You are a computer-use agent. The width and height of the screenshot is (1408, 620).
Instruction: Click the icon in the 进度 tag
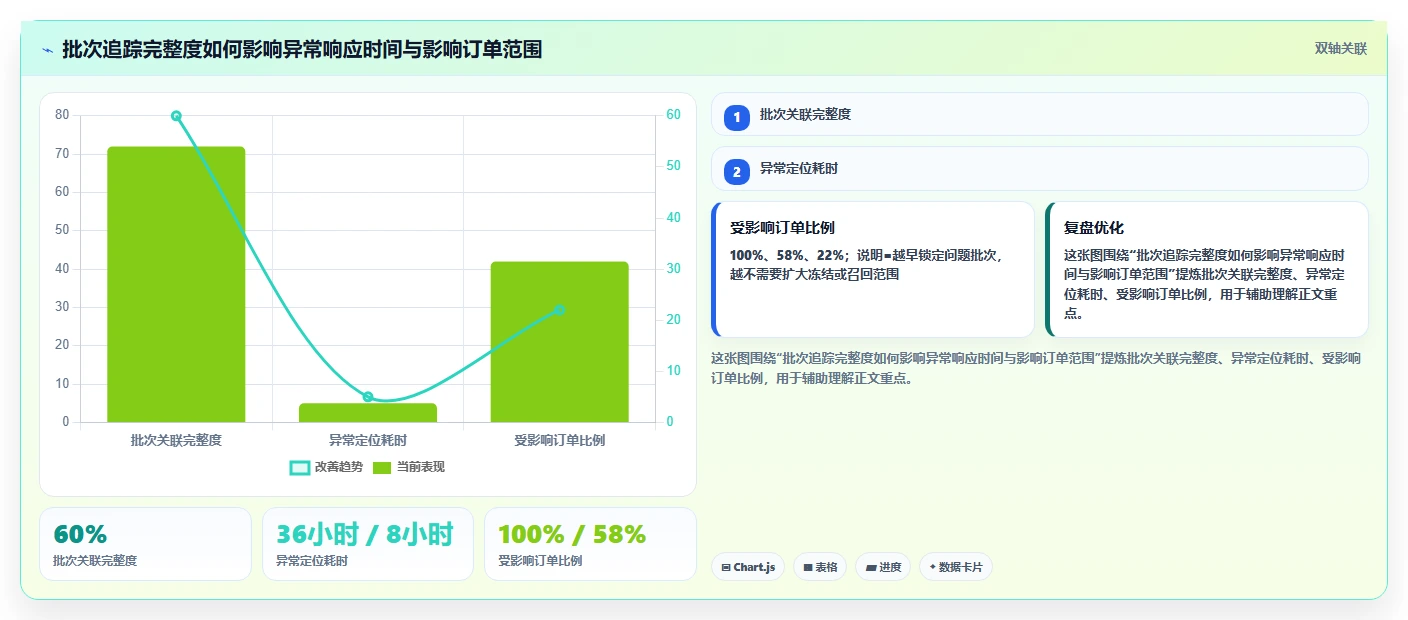[x=871, y=568]
